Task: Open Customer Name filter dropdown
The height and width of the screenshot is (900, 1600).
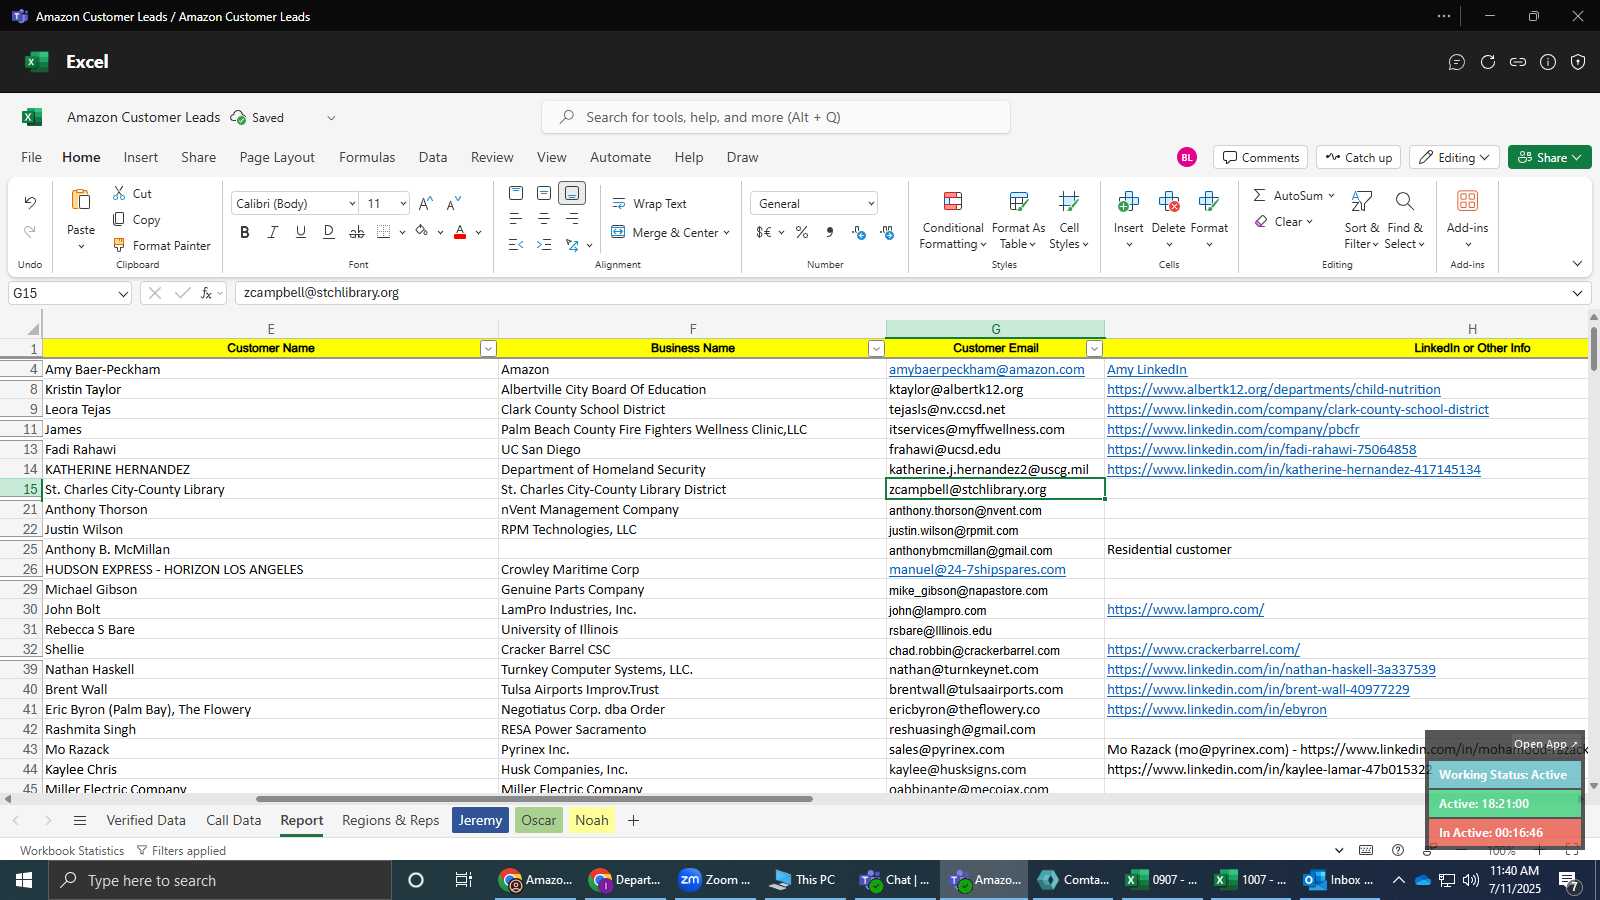Action: pyautogui.click(x=488, y=348)
